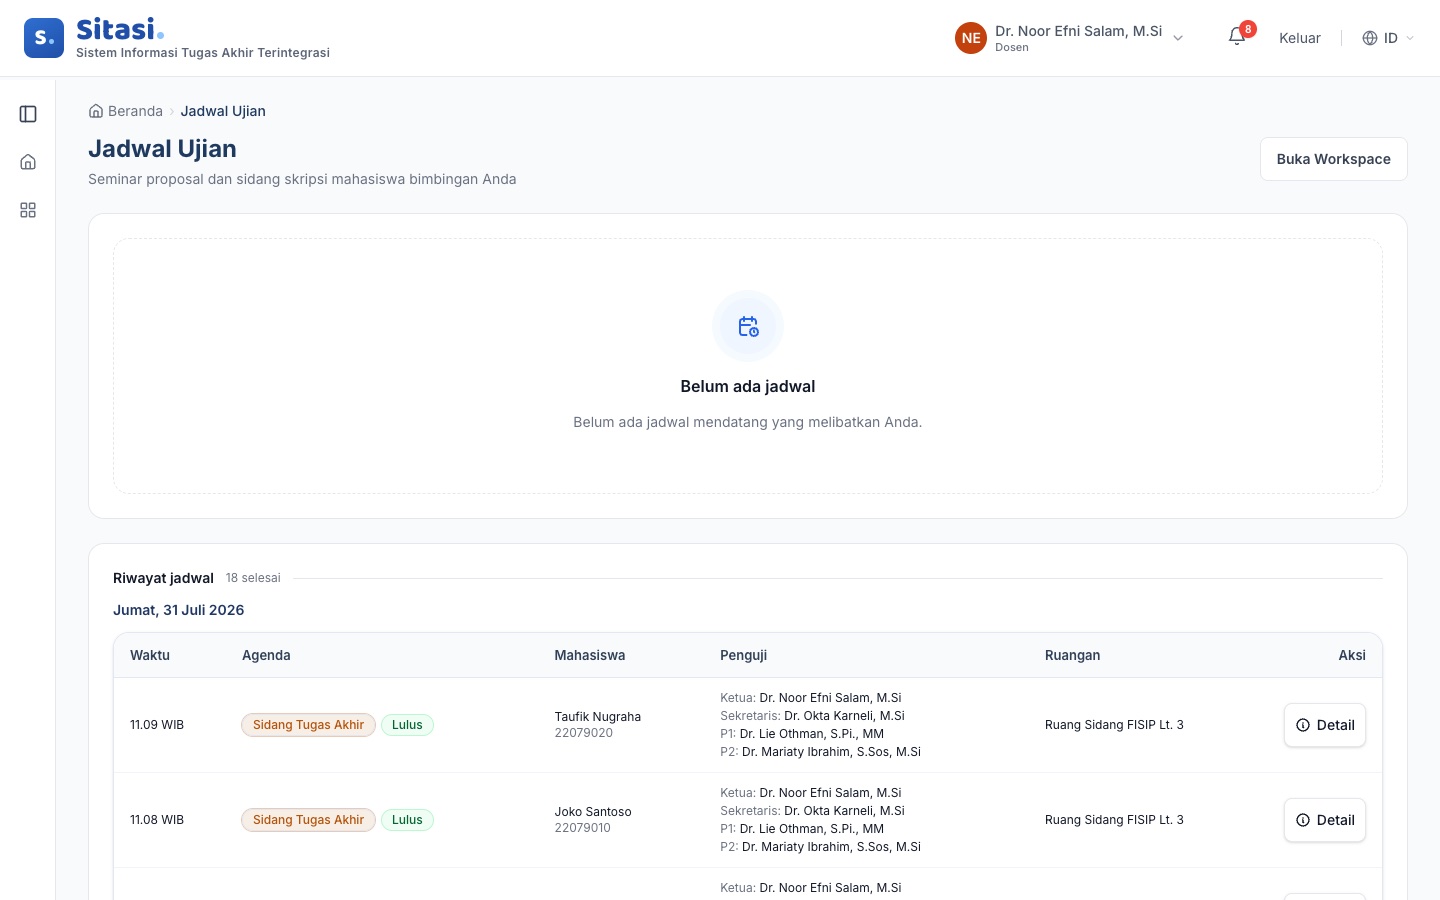Open the home icon in sidebar
This screenshot has height=900, width=1440.
pos(28,162)
